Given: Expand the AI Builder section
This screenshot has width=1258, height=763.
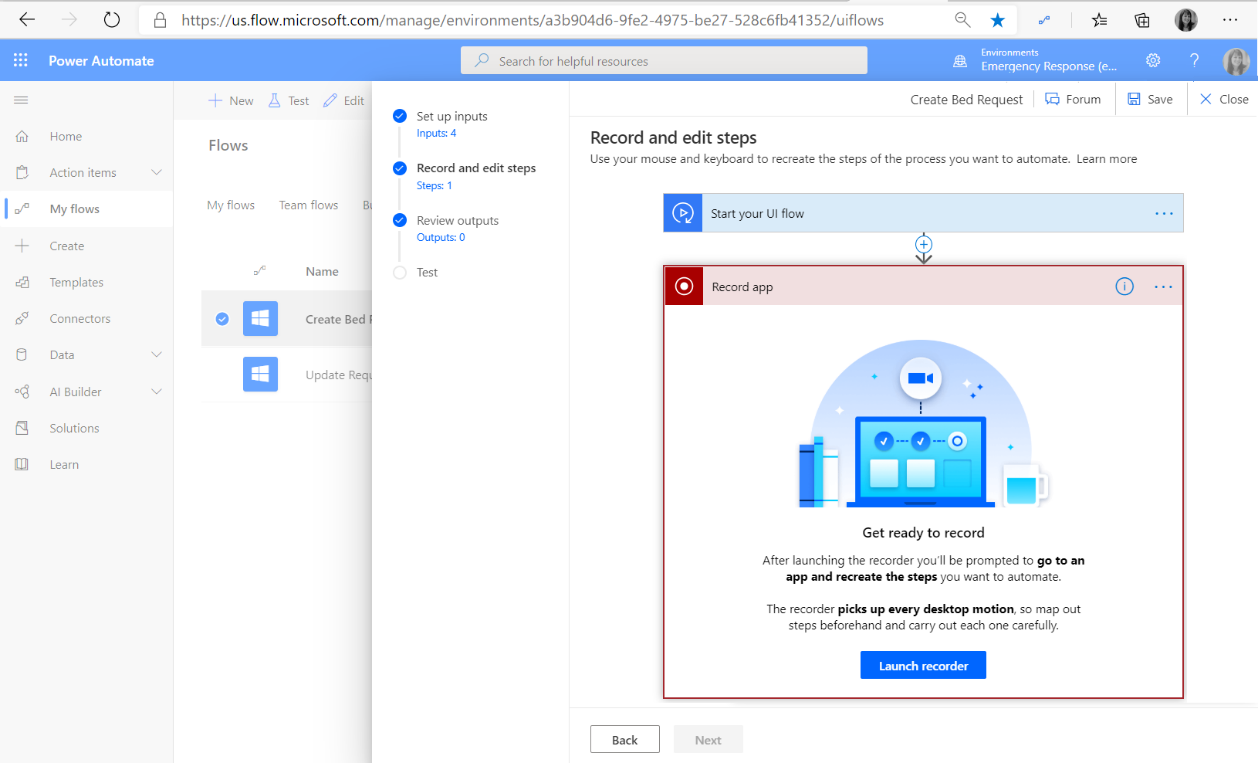Looking at the screenshot, I should click(x=156, y=392).
